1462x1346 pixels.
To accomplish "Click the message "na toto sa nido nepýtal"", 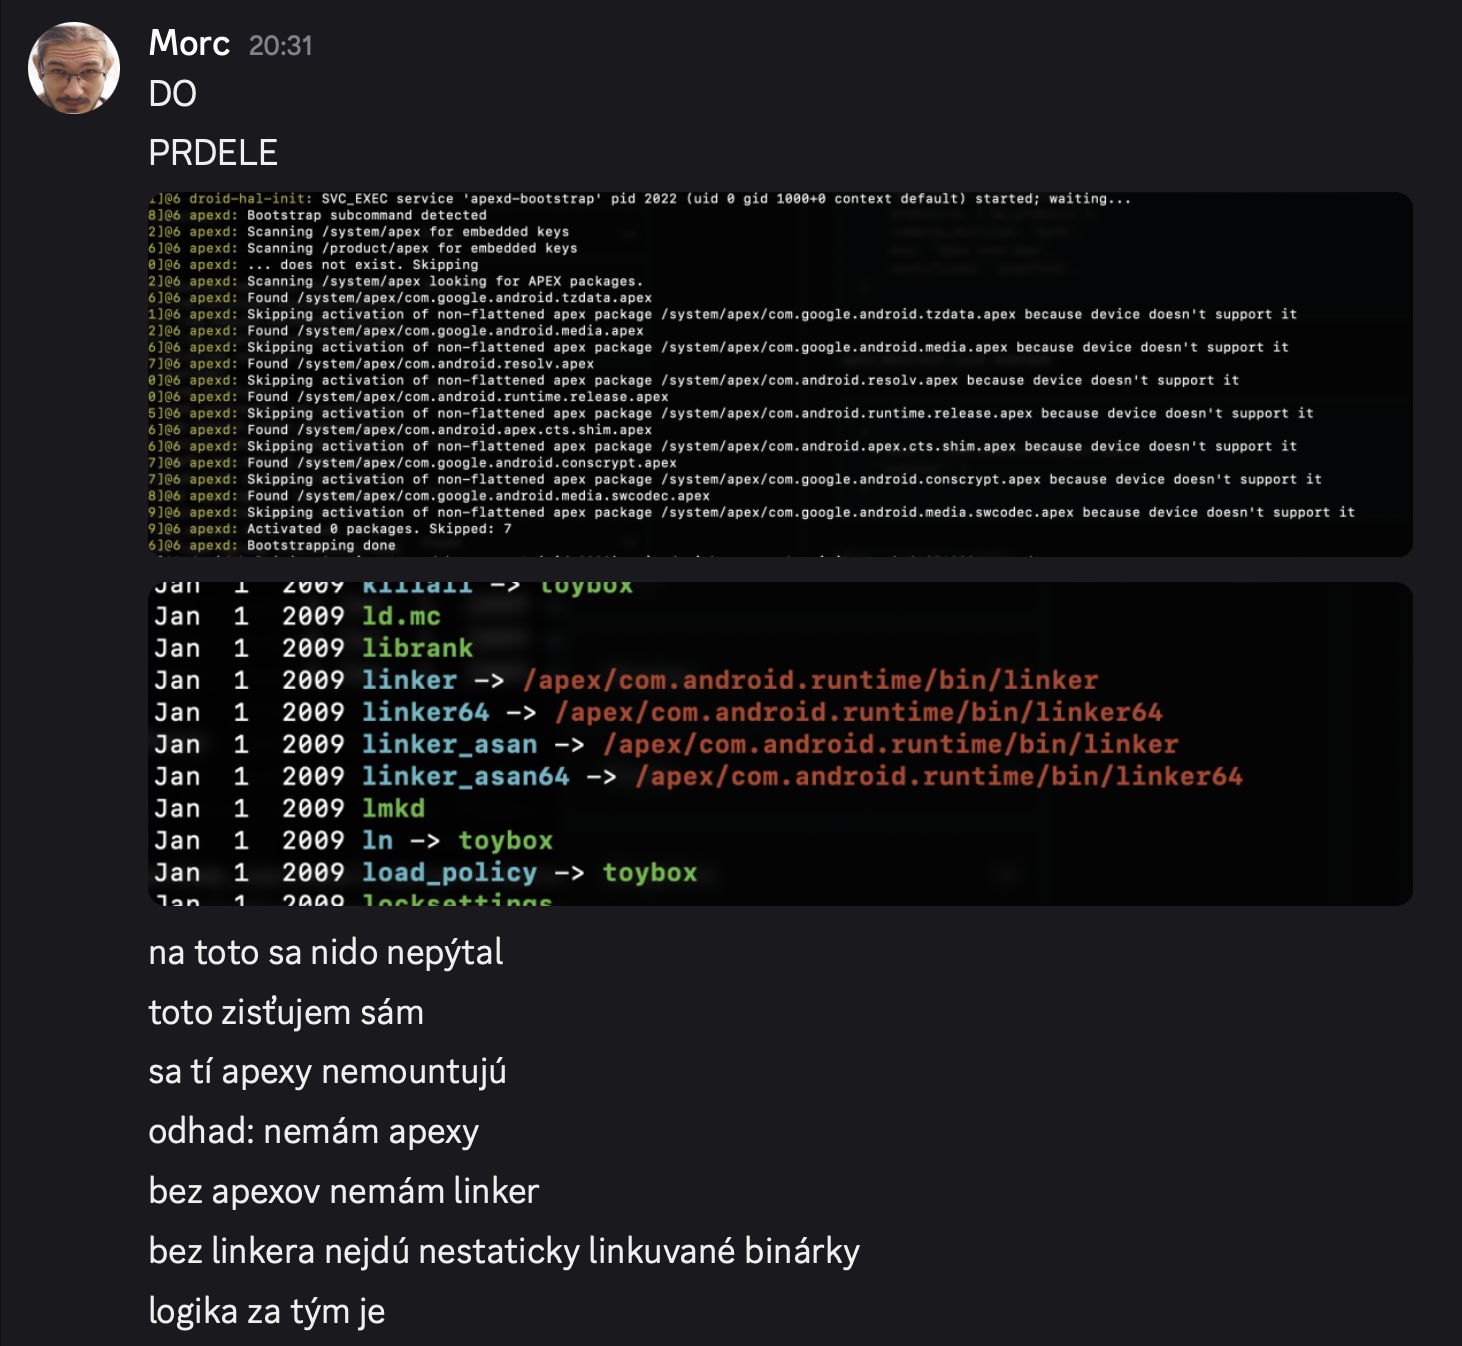I will click(326, 952).
